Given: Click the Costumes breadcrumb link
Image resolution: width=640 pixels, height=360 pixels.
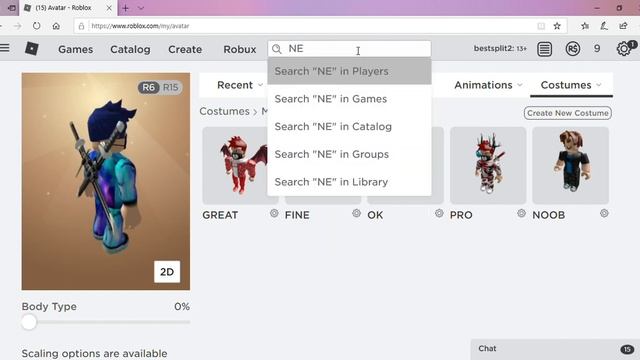Looking at the screenshot, I should coord(224,111).
